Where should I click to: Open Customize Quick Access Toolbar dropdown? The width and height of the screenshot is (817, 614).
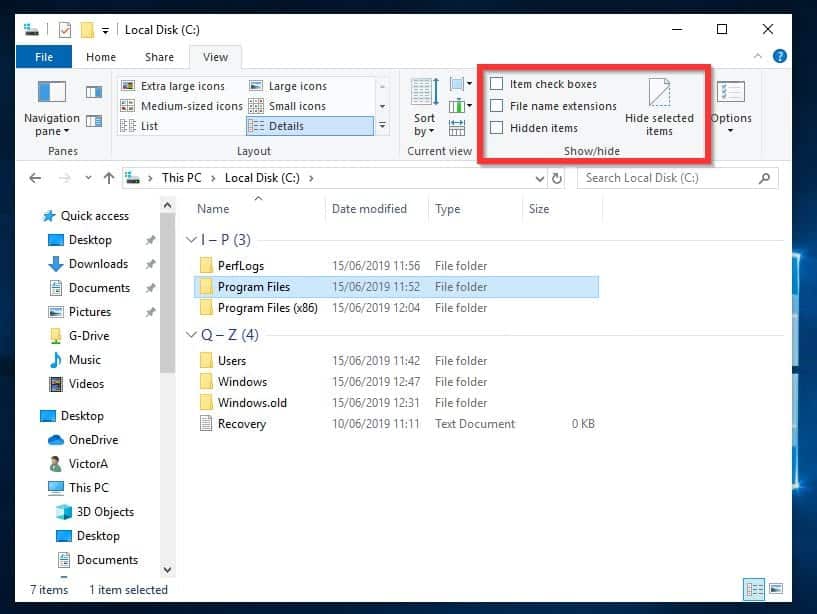pyautogui.click(x=105, y=31)
